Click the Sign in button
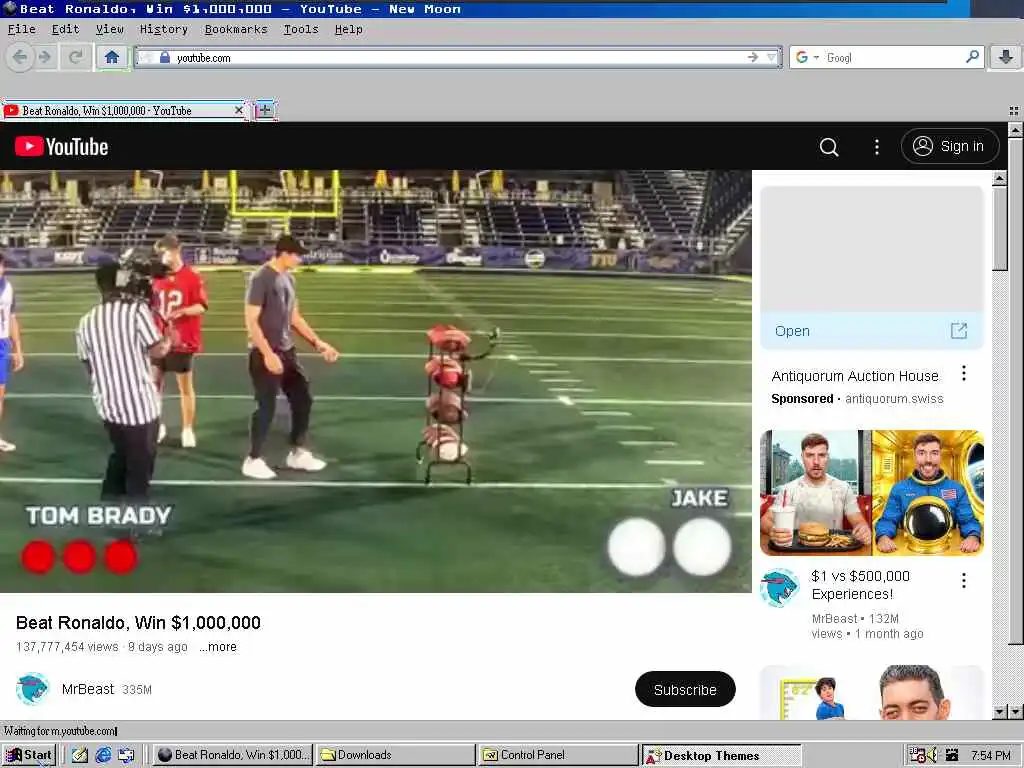 coord(950,146)
